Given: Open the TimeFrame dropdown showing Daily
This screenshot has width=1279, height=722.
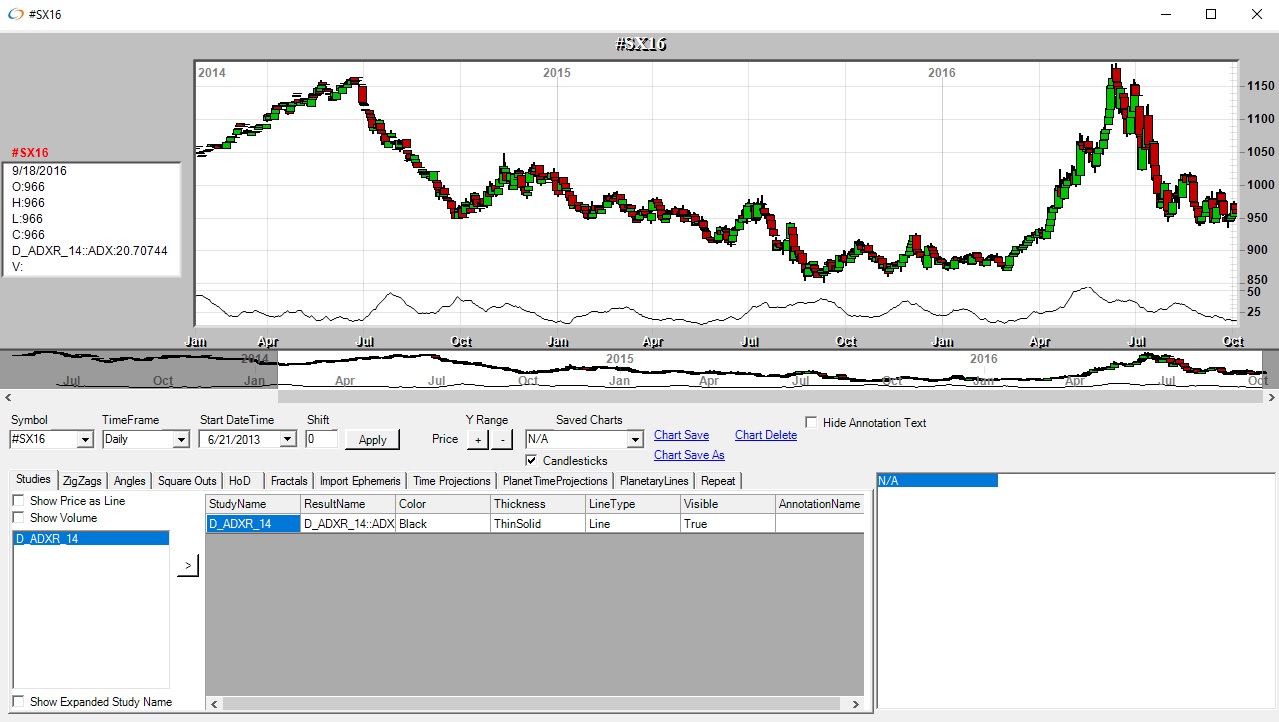Looking at the screenshot, I should pyautogui.click(x=180, y=440).
